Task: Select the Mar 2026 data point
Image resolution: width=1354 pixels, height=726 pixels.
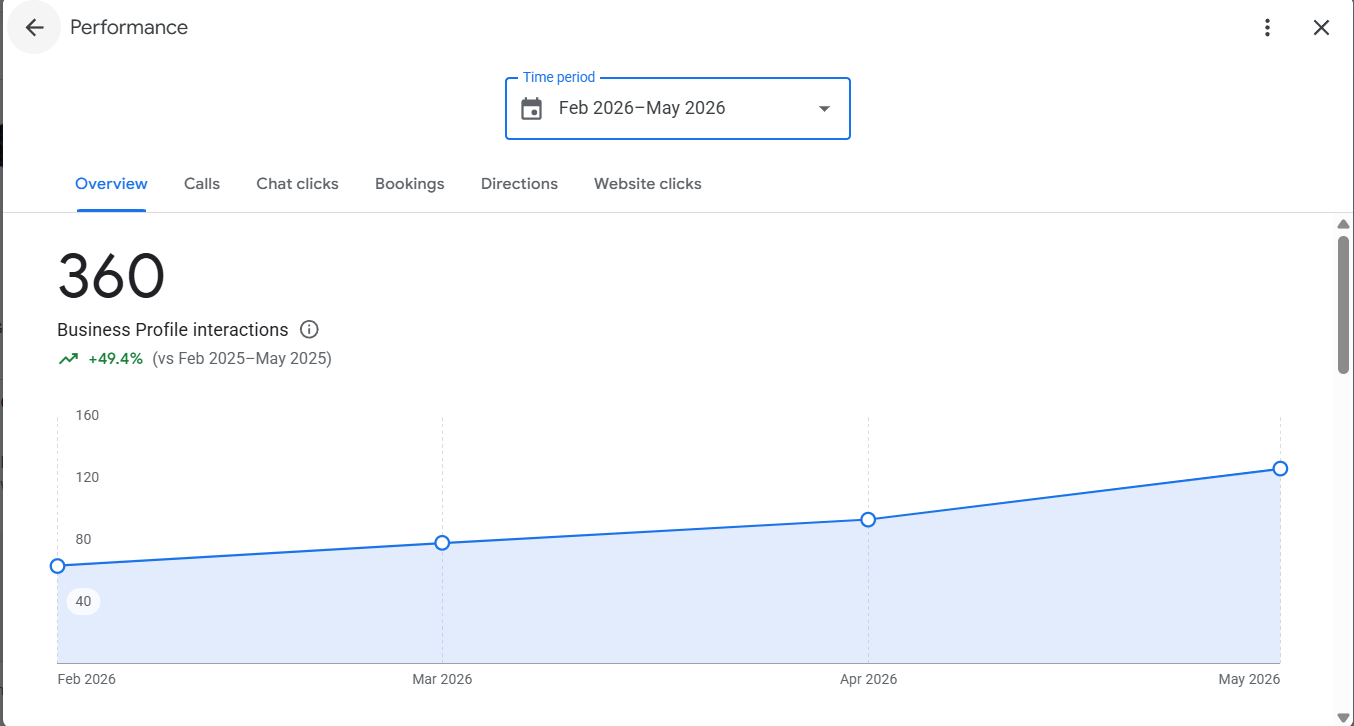Action: click(x=442, y=543)
